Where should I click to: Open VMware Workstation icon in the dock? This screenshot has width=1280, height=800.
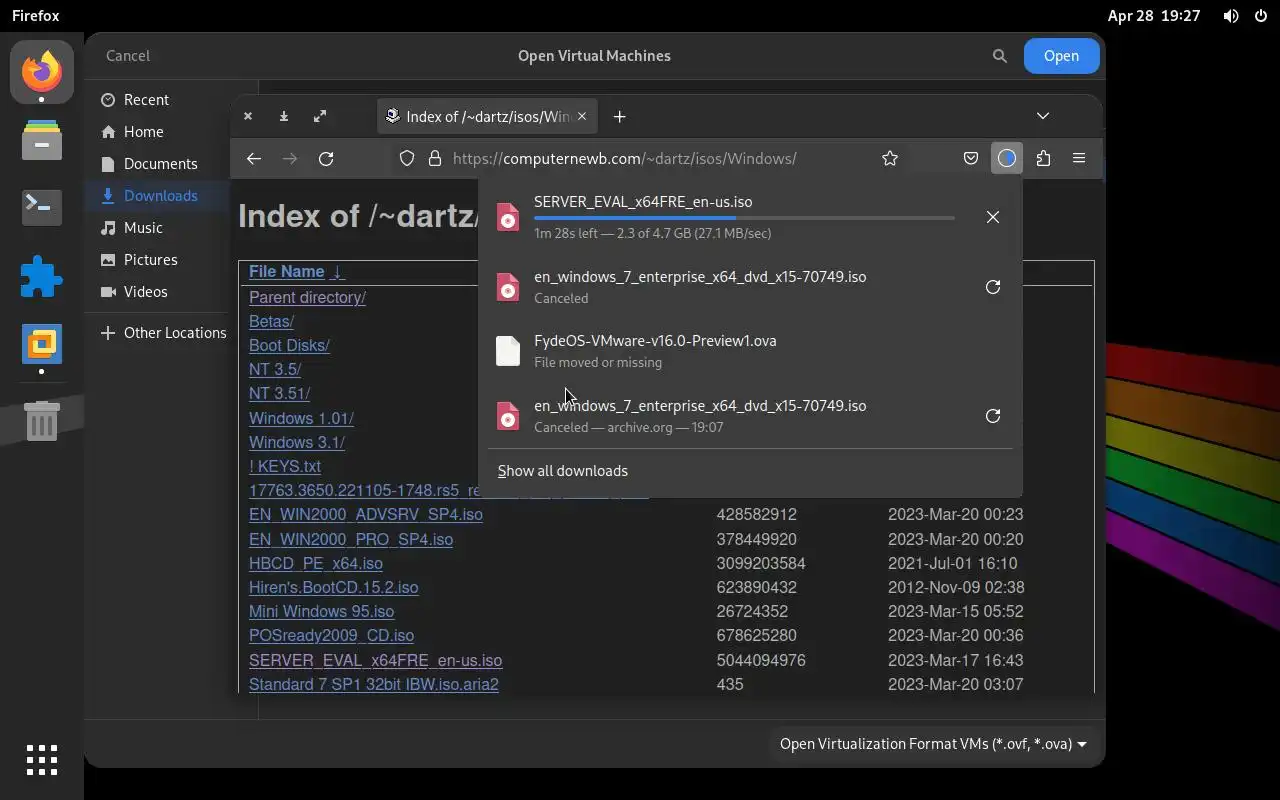click(42, 345)
